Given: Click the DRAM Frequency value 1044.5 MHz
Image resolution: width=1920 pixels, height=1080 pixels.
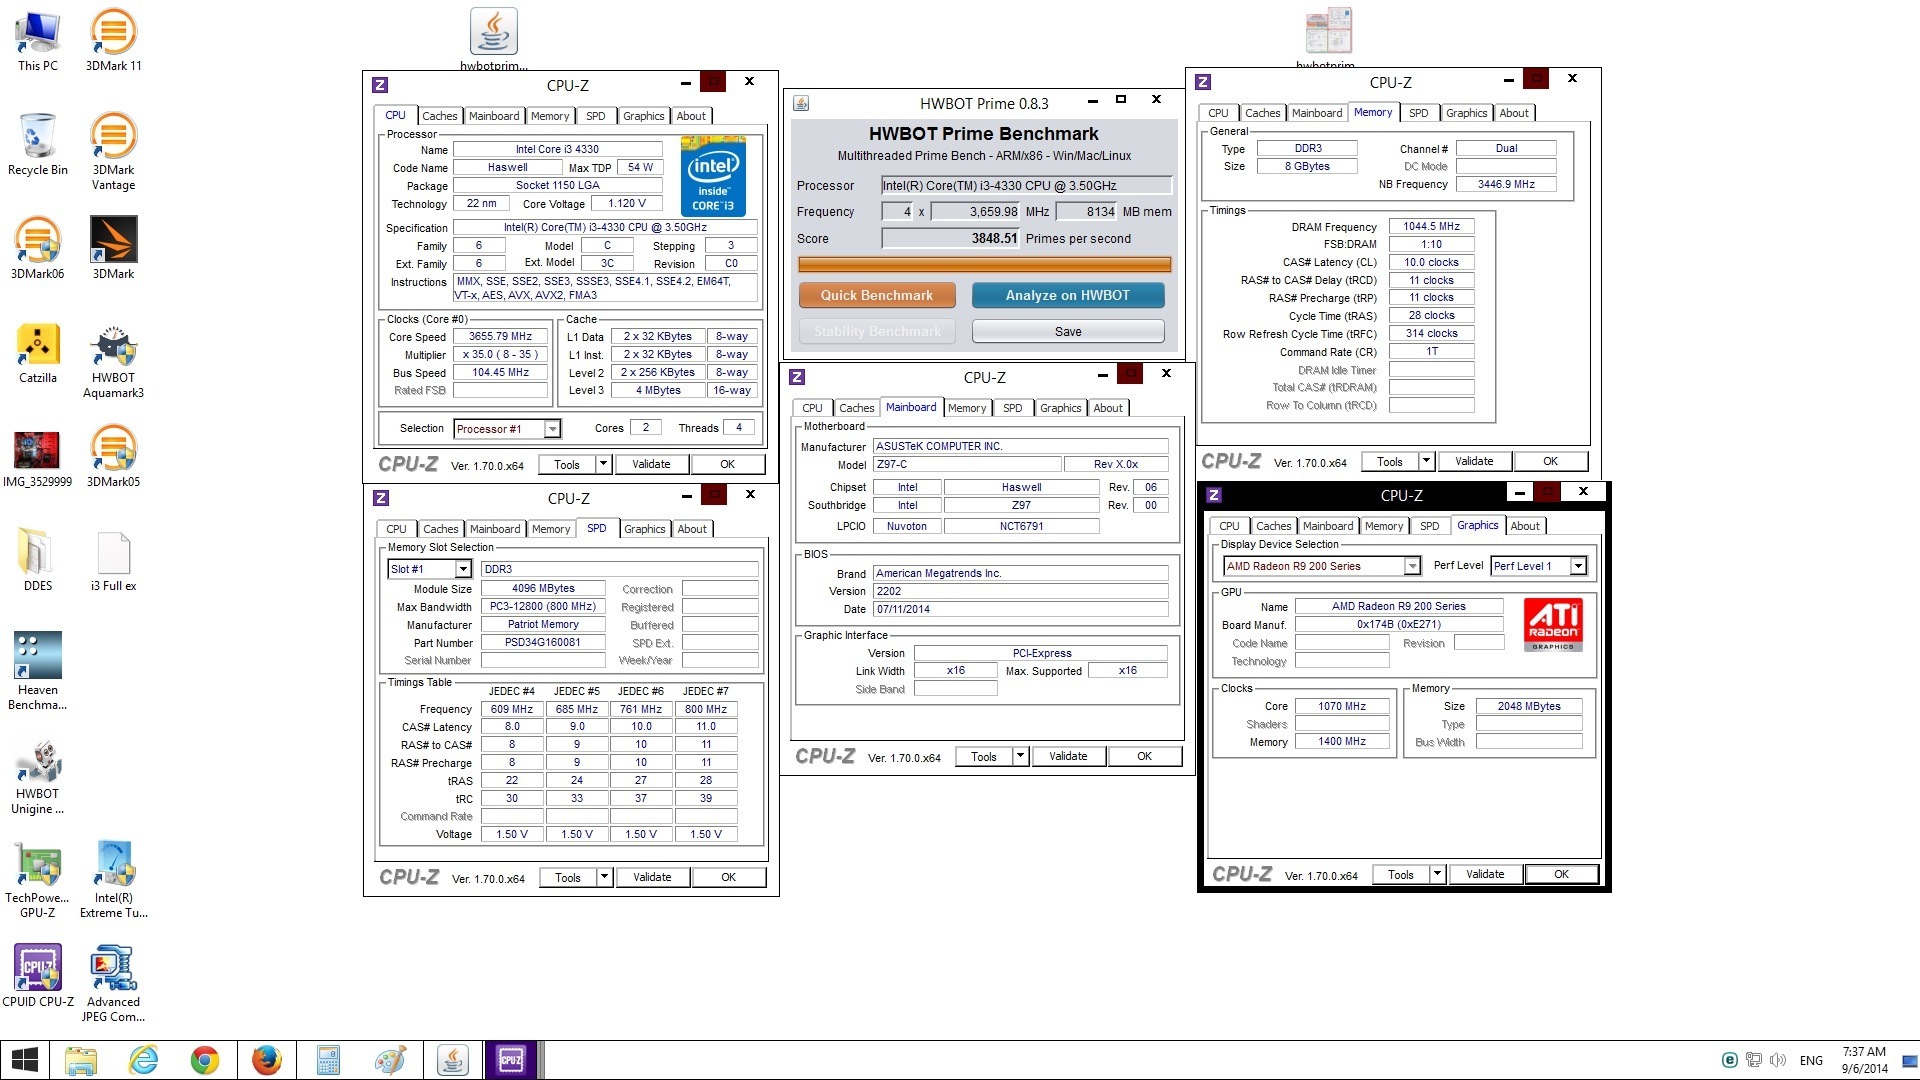Looking at the screenshot, I should (1431, 226).
